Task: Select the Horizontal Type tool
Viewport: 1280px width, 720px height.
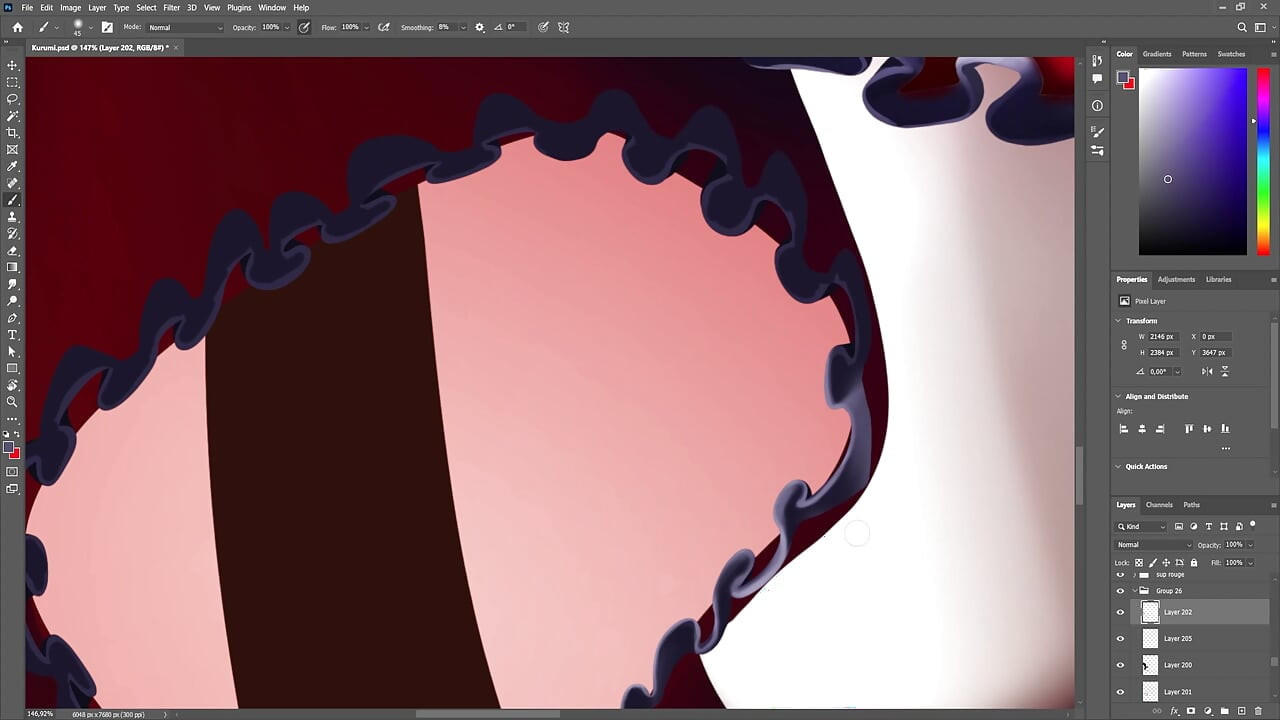Action: click(x=13, y=334)
